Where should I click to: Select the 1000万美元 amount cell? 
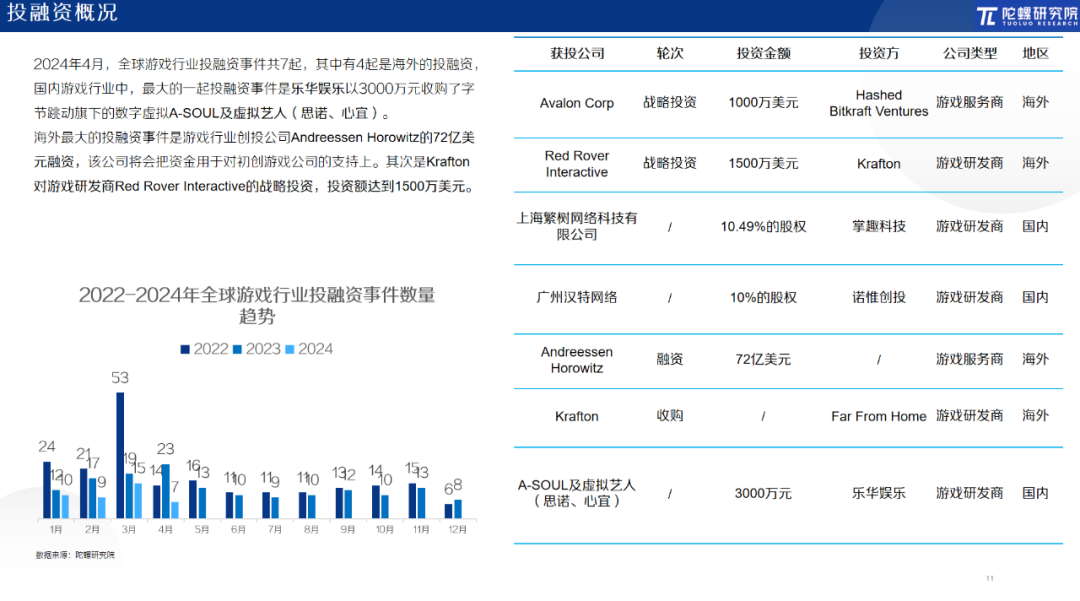(763, 103)
